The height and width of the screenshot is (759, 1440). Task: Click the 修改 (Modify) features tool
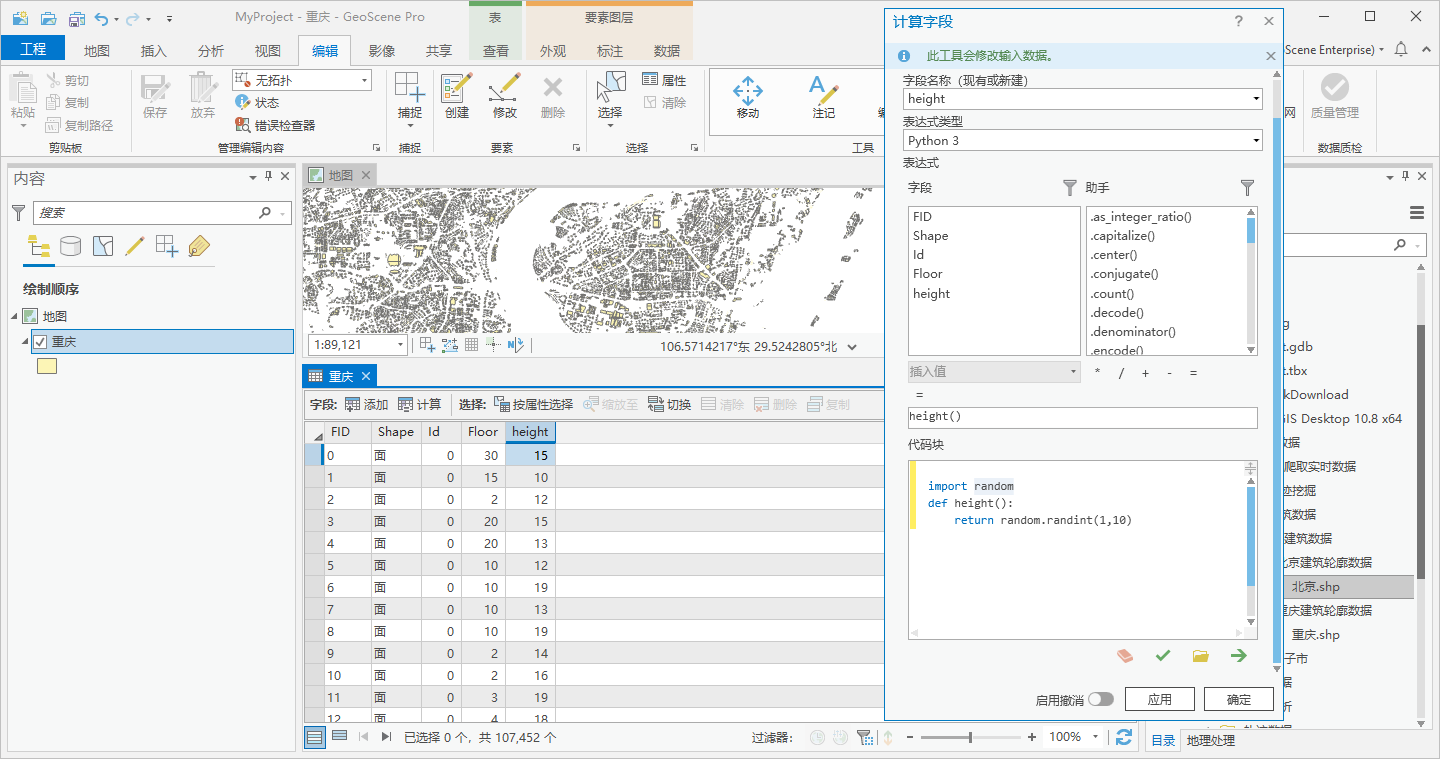[505, 96]
